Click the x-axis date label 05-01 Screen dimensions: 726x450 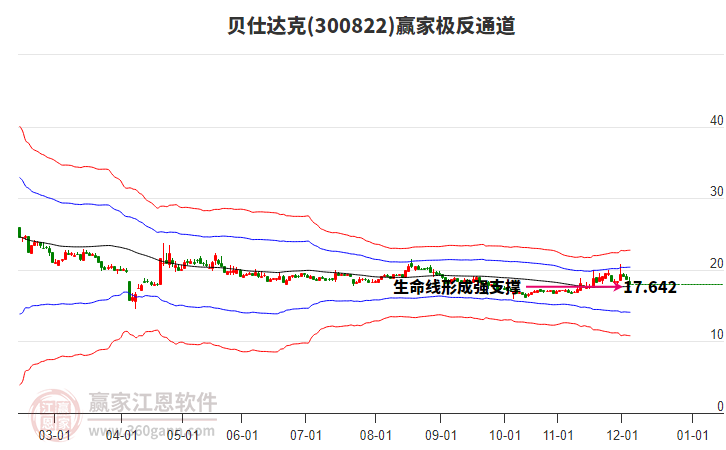point(182,436)
